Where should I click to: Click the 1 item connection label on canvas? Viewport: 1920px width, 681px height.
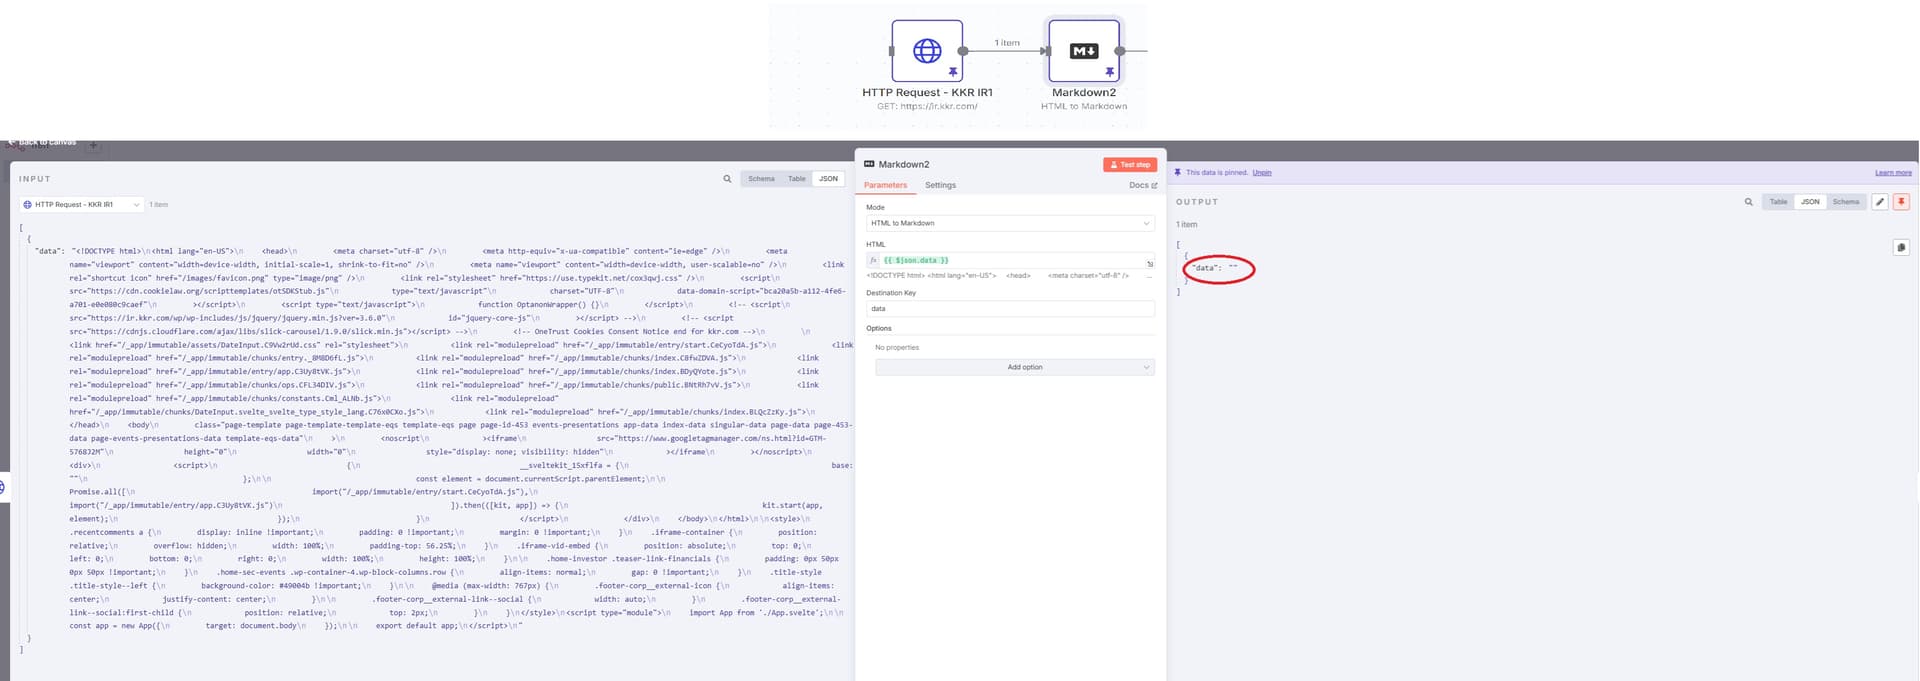(1007, 43)
